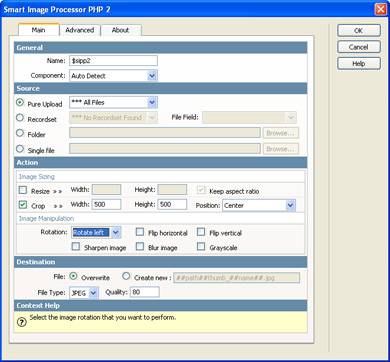The width and height of the screenshot is (390, 362).
Task: Click the Image Manipulation section label
Action: tap(46, 219)
